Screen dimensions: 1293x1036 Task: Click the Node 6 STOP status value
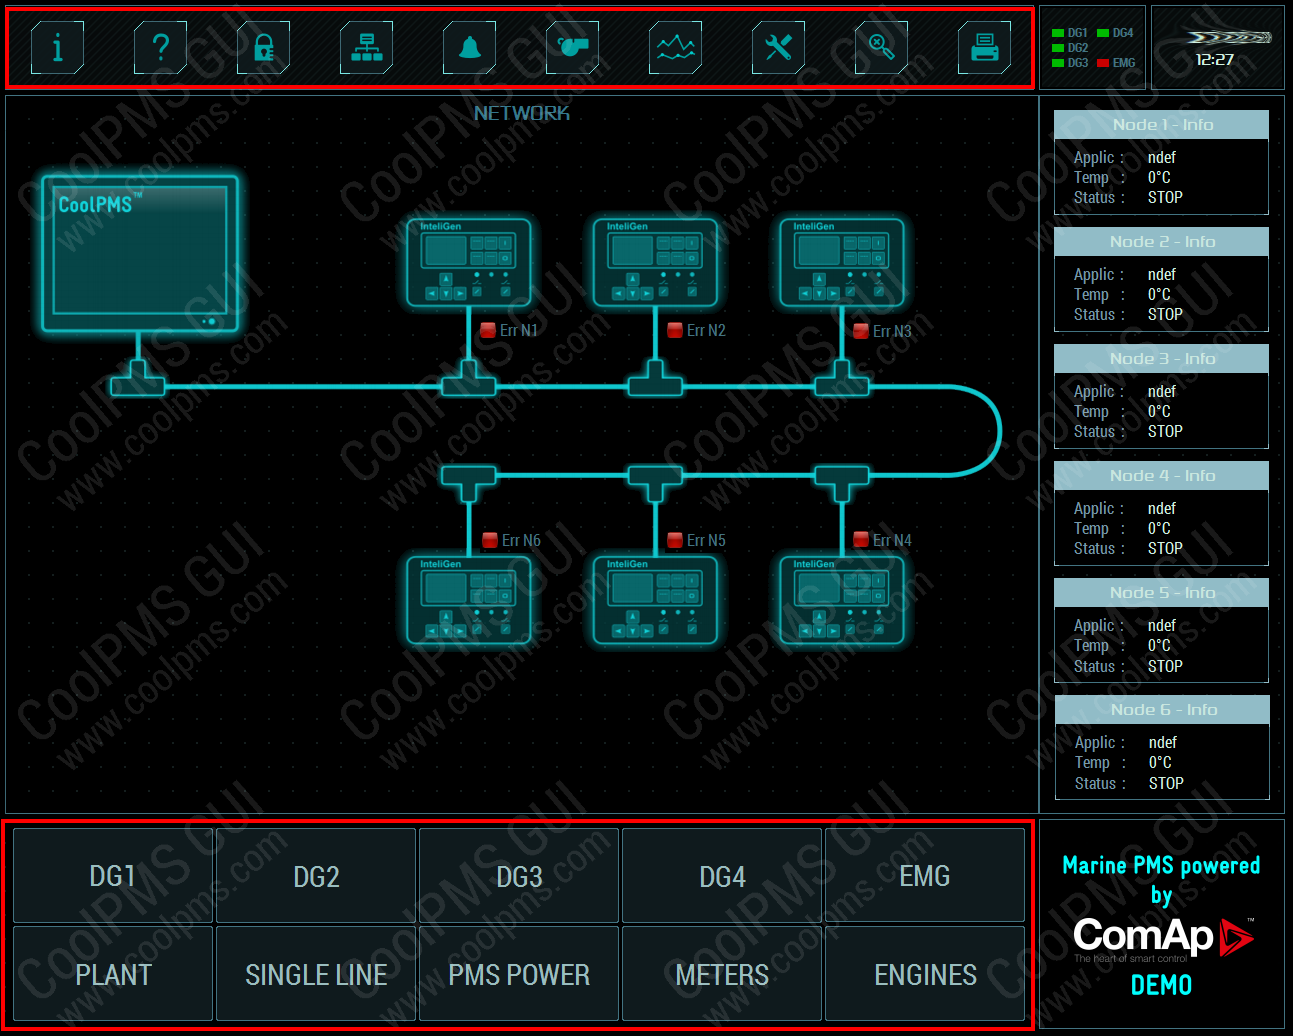[x=1166, y=784]
